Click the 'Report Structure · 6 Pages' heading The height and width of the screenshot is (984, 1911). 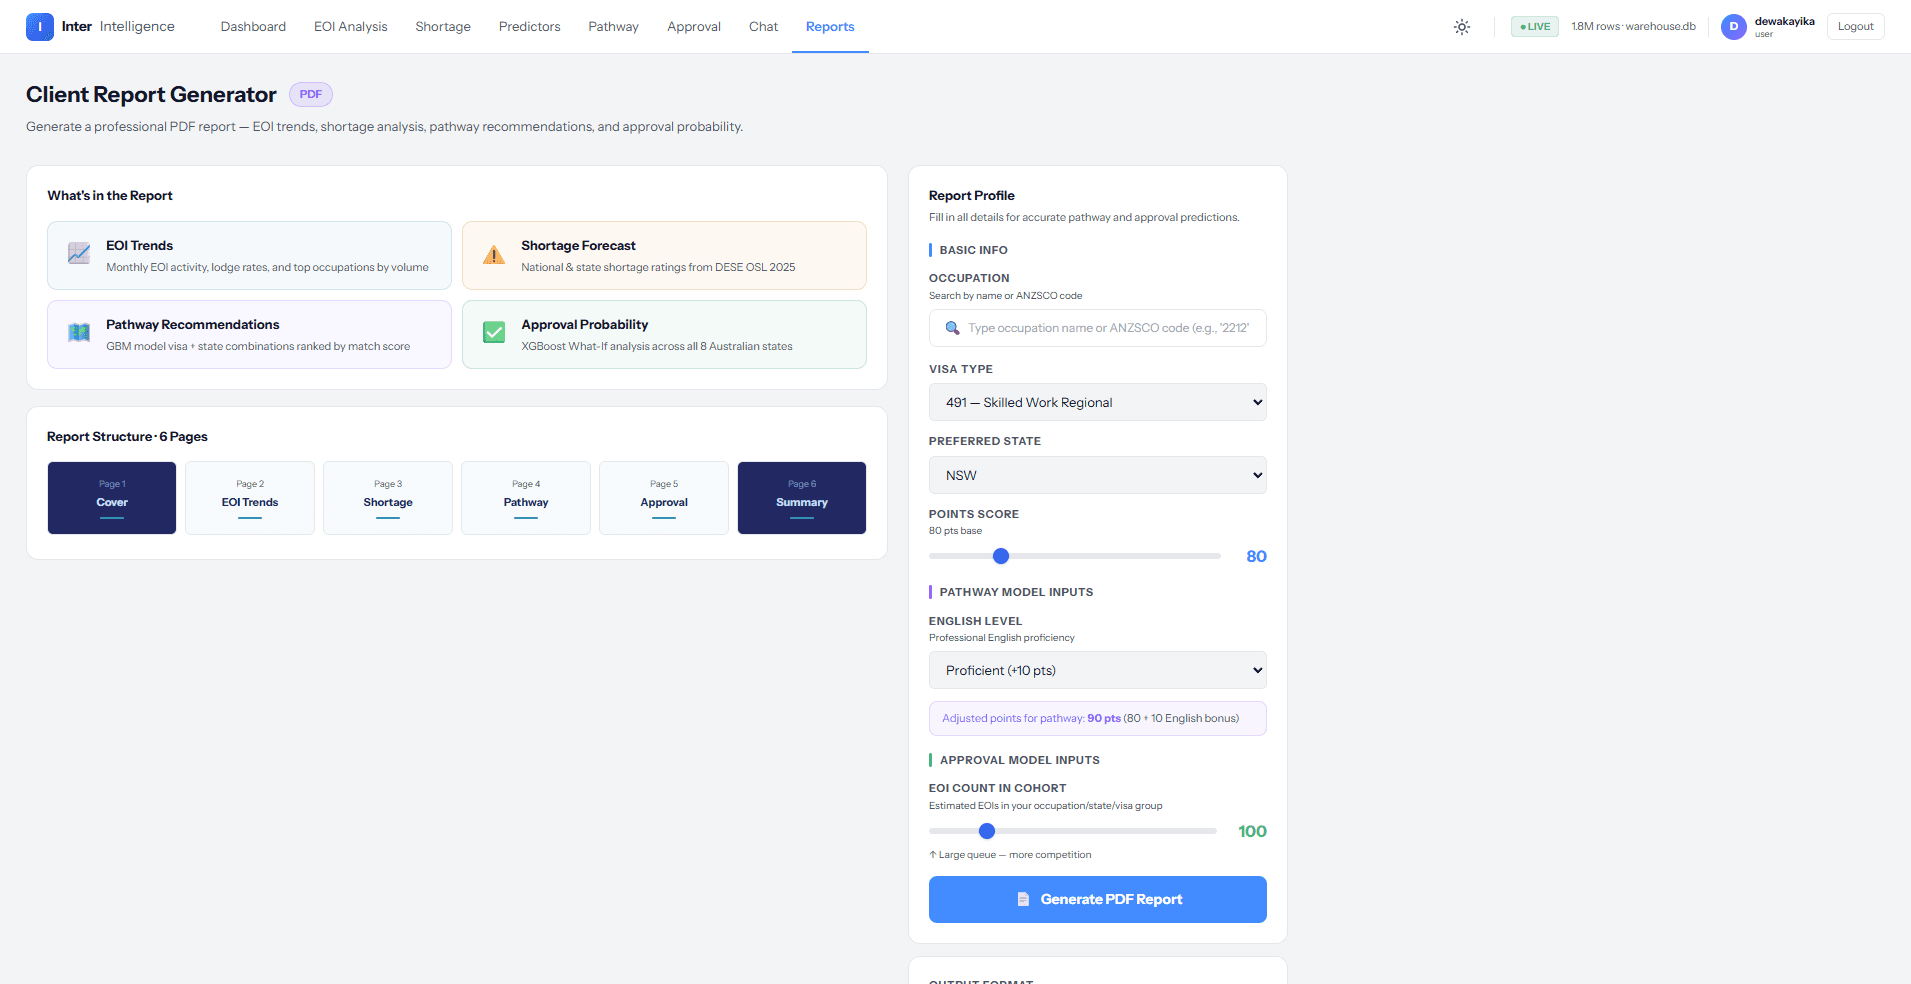(x=127, y=437)
